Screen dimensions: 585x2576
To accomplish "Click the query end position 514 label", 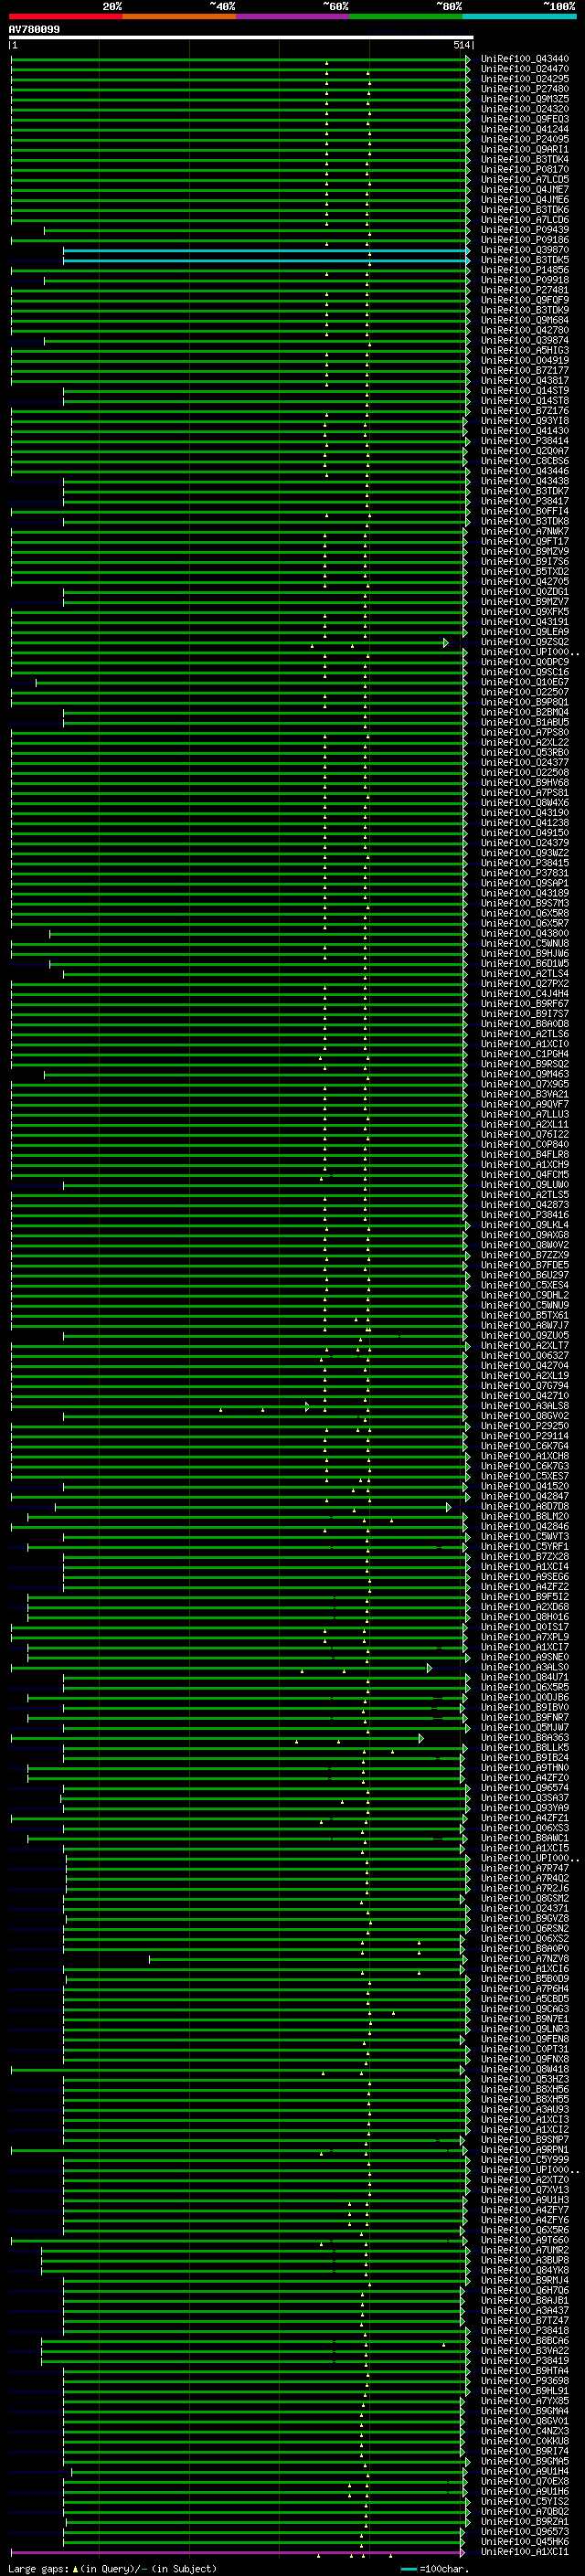I will [x=461, y=45].
